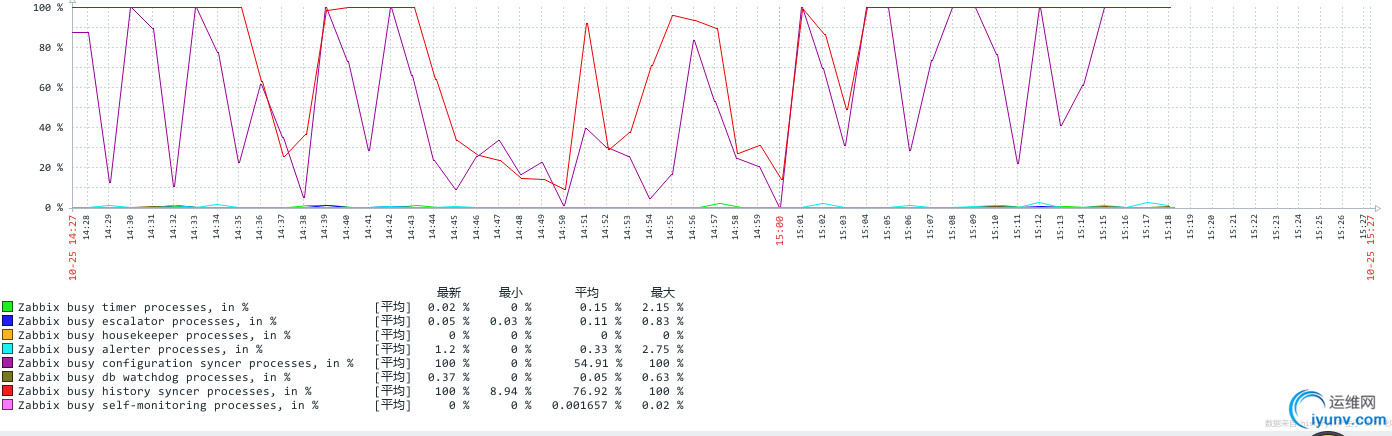Image resolution: width=1392 pixels, height=436 pixels.
Task: Click max value '0.02 %' for self-monitoring processes
Action: click(x=662, y=405)
